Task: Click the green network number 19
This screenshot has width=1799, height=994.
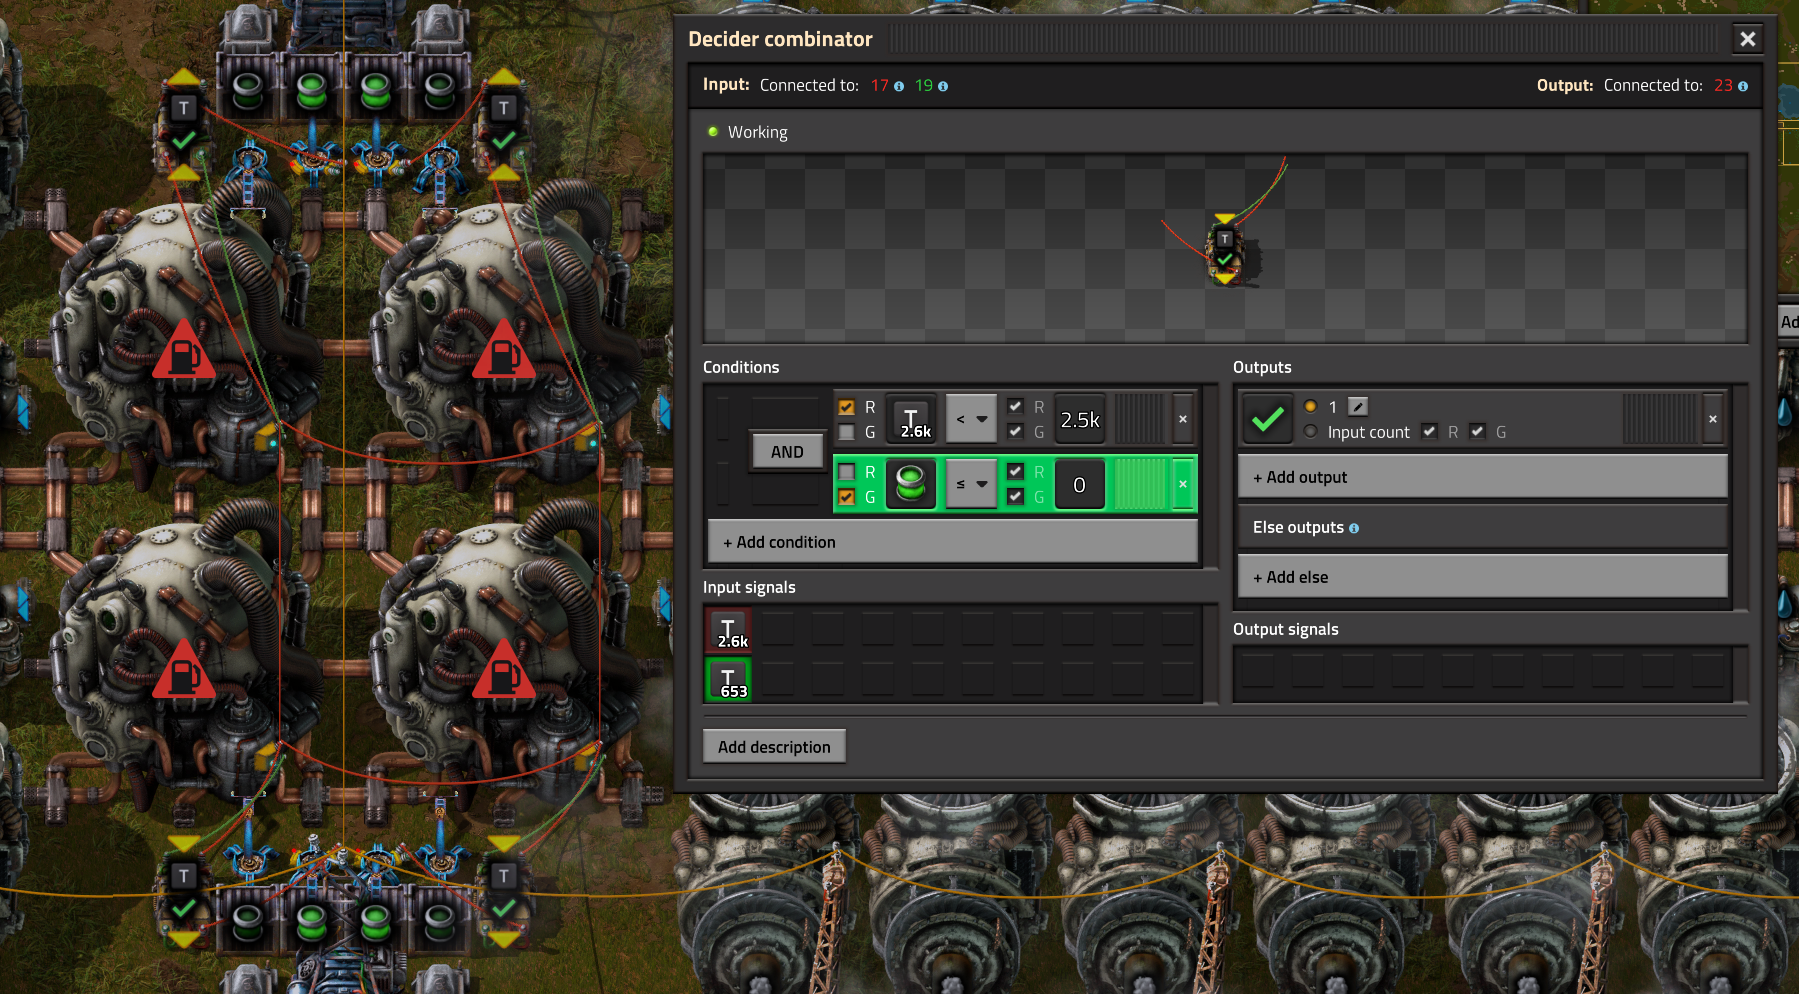Action: (x=924, y=86)
